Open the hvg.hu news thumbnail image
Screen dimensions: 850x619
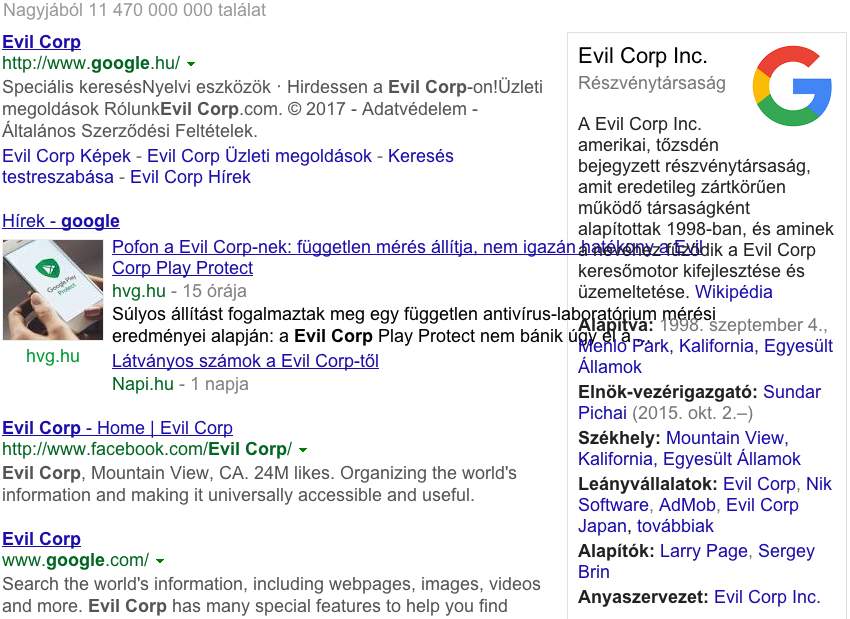[x=53, y=290]
